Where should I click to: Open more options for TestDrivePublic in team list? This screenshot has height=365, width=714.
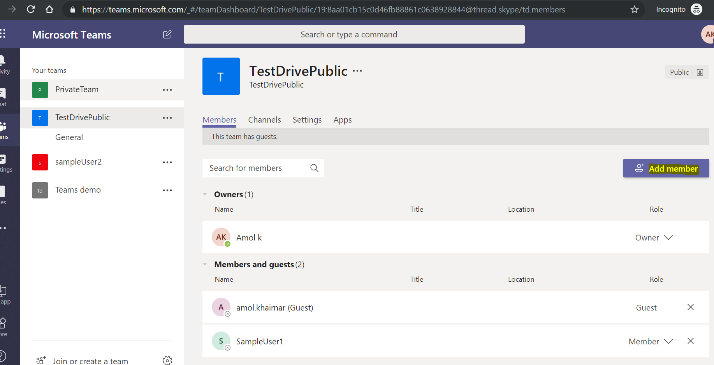click(167, 117)
